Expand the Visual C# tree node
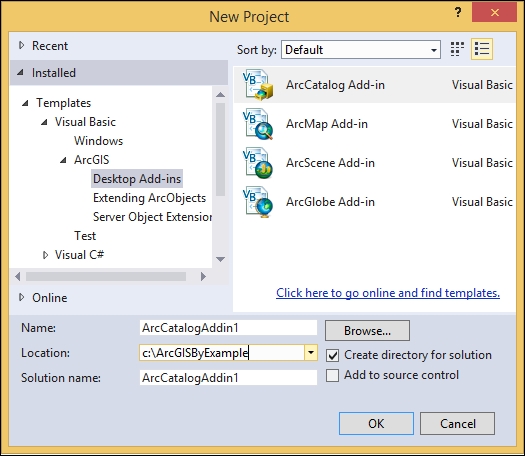525x456 pixels. 45,255
